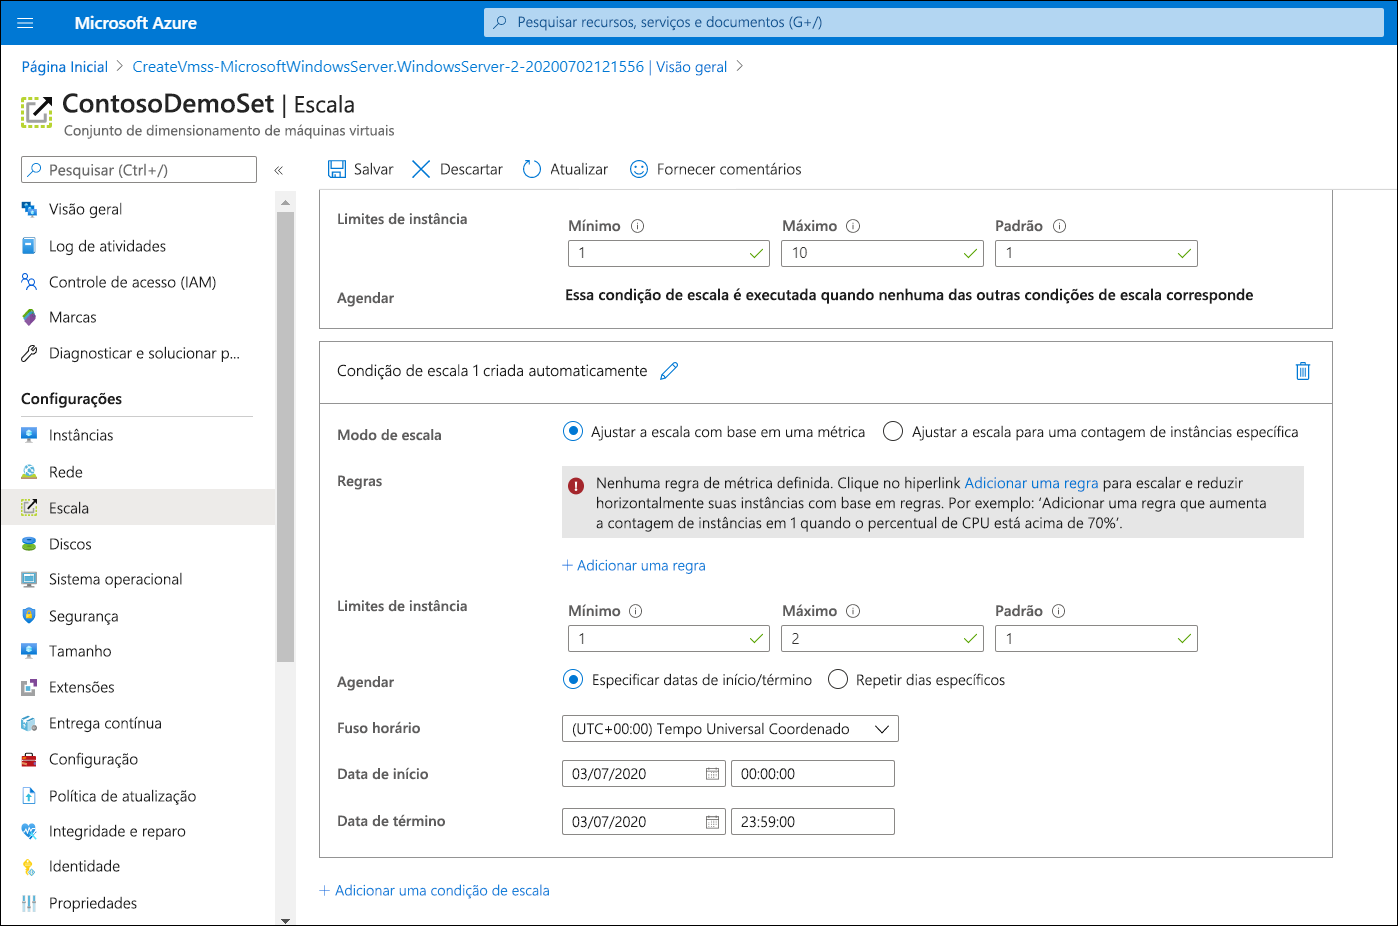The height and width of the screenshot is (926, 1398).
Task: Click the red error icon in Regras message
Action: pos(577,486)
